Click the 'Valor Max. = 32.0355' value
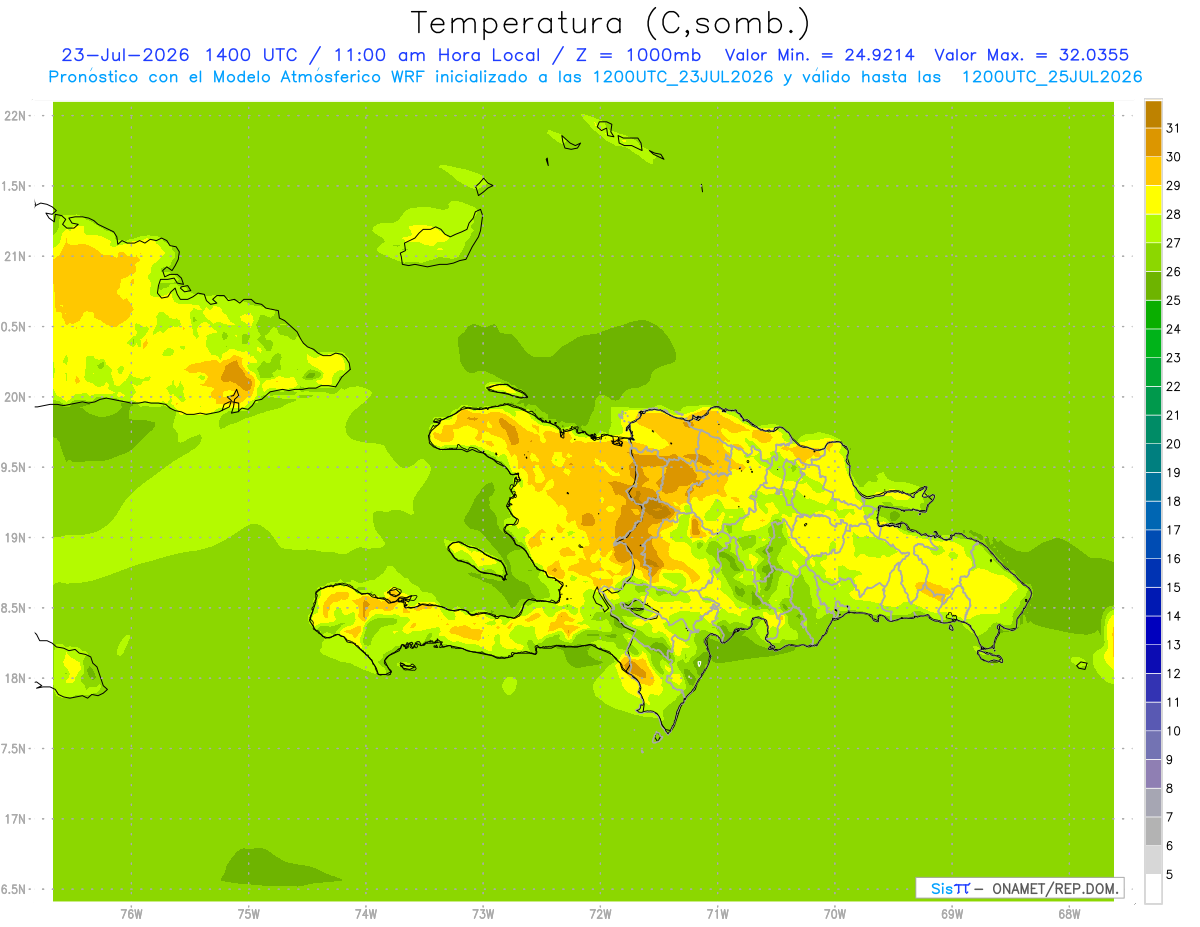Image resolution: width=1200 pixels, height=927 pixels. tap(1032, 55)
